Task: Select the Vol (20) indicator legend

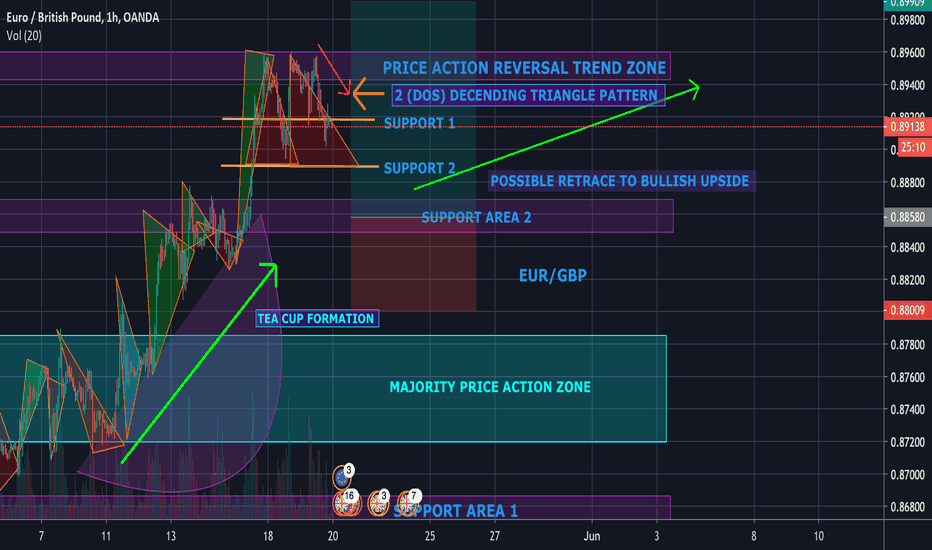Action: point(24,36)
